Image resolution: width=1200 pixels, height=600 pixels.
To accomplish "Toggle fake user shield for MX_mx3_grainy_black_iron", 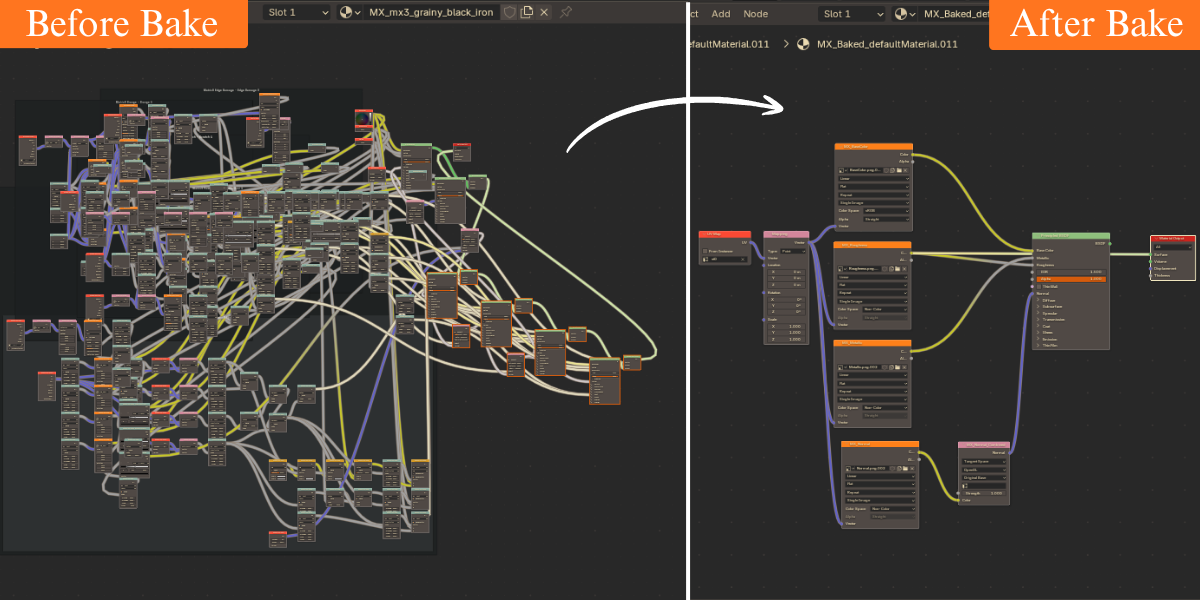I will tap(509, 12).
